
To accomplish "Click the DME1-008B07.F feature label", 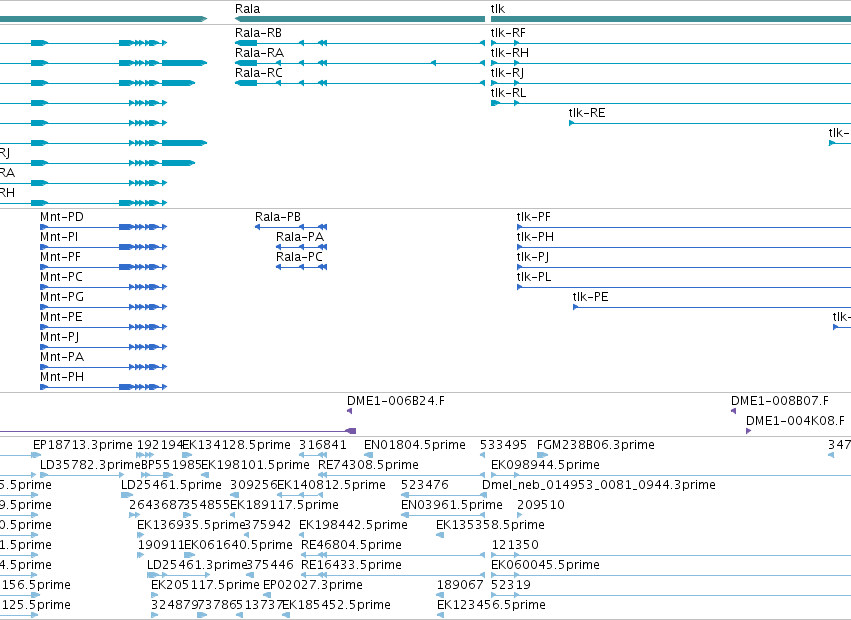I will (780, 401).
